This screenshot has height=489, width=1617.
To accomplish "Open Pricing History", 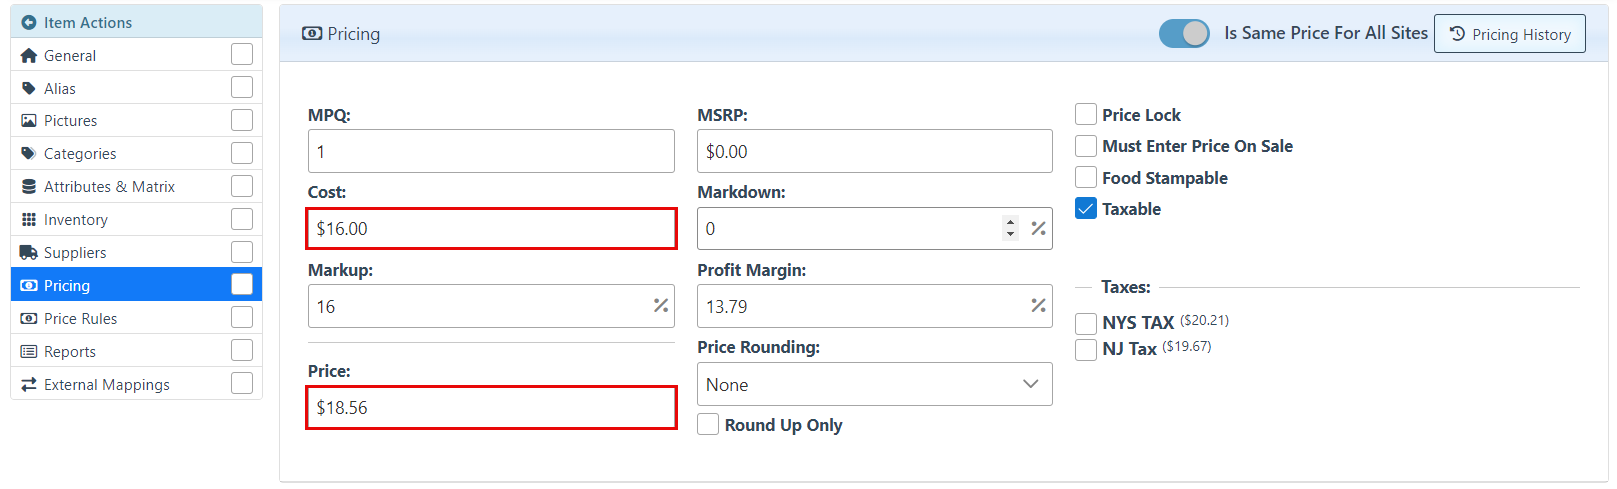I will (x=1509, y=34).
